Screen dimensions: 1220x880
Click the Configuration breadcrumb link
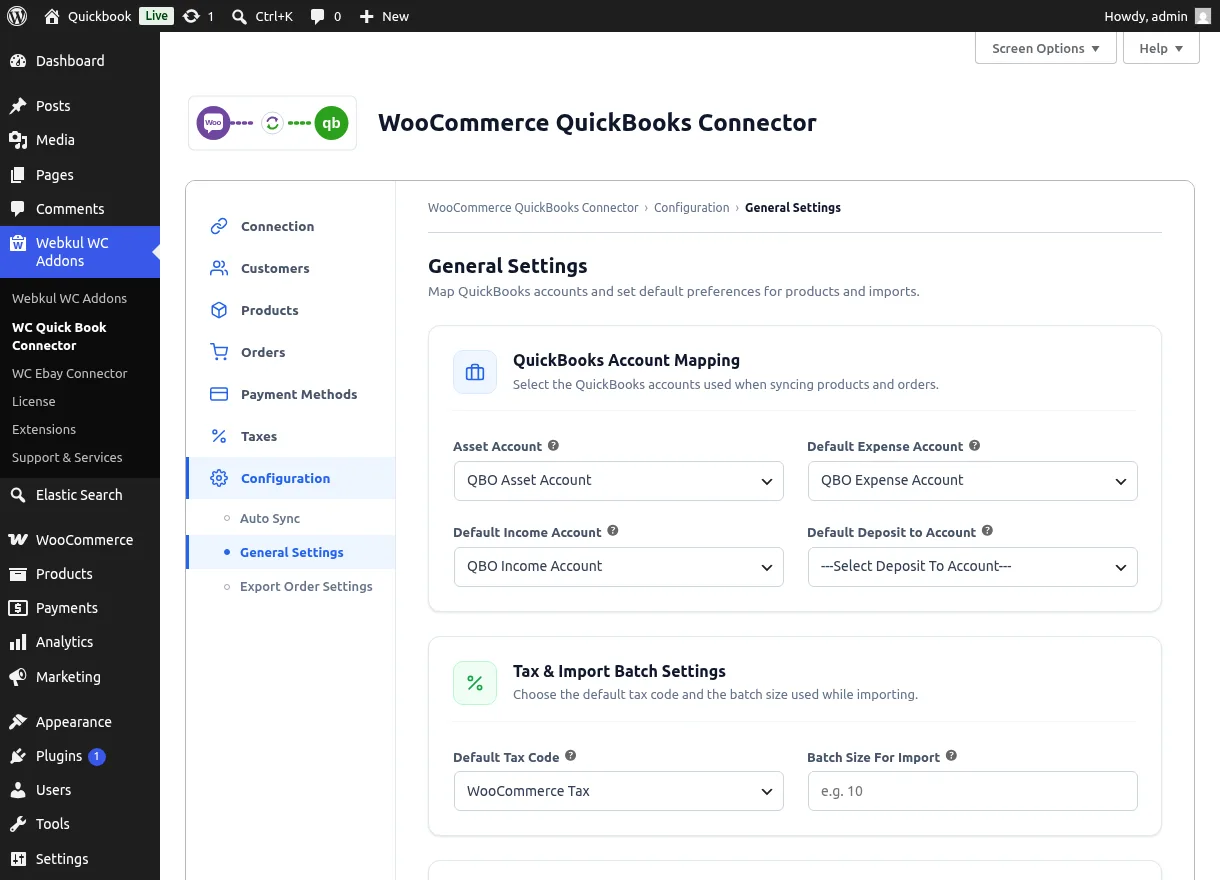point(692,208)
